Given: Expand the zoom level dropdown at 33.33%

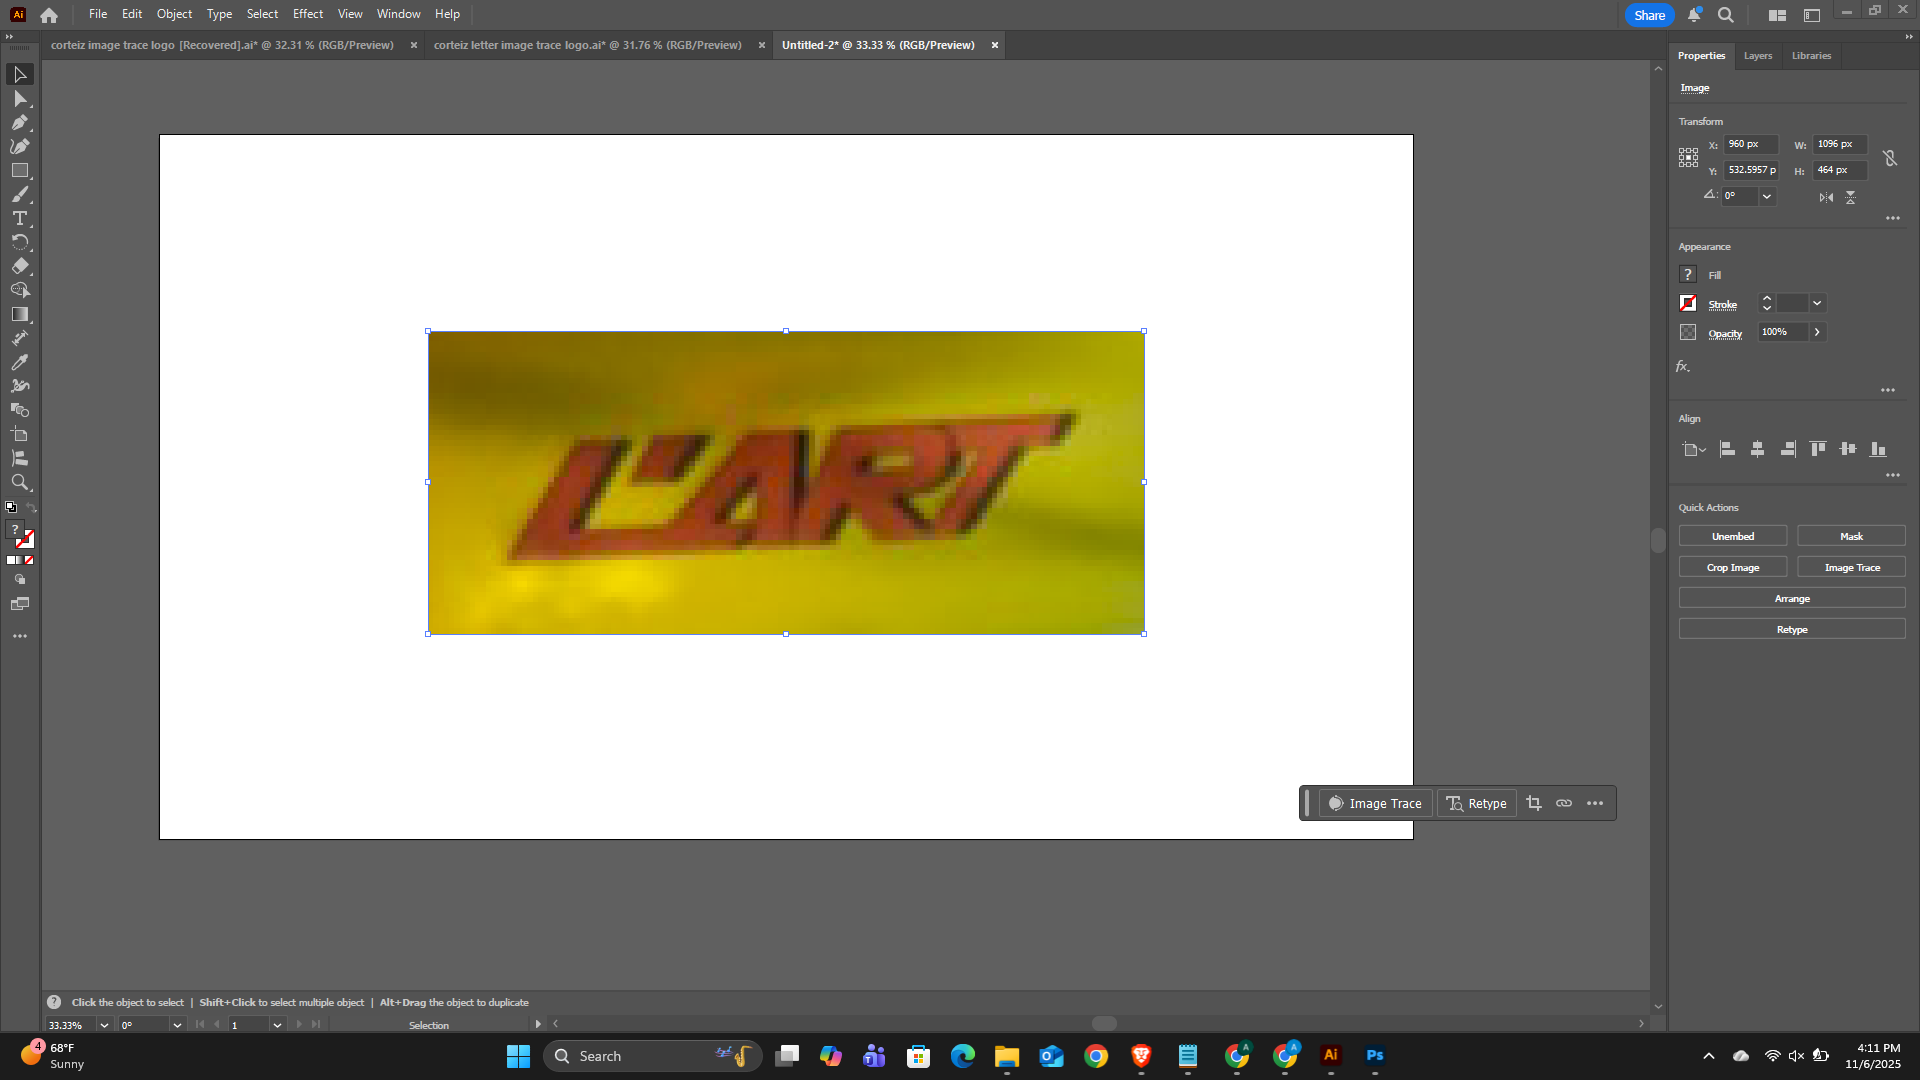Looking at the screenshot, I should point(104,1025).
